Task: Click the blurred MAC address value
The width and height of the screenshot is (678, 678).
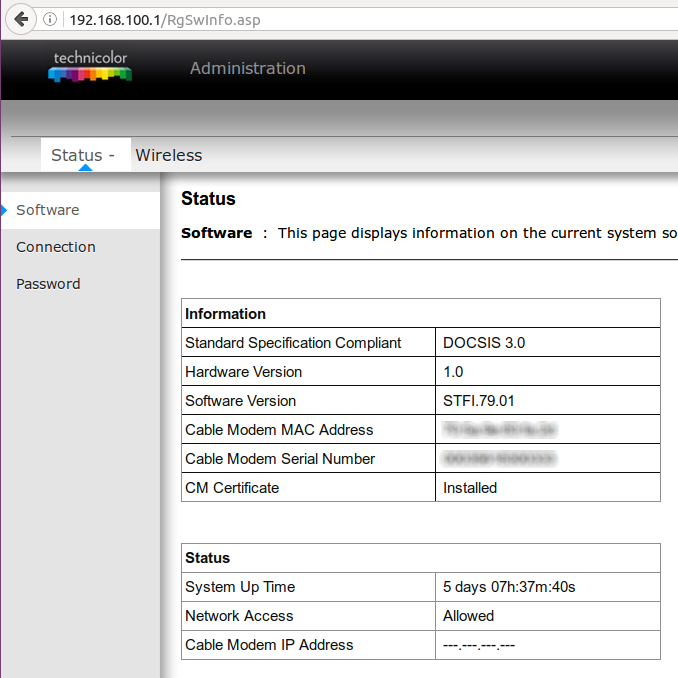Action: (499, 429)
